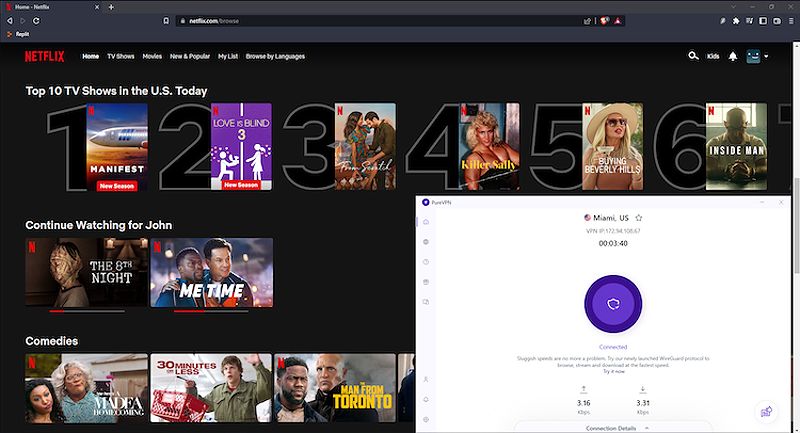This screenshot has width=800, height=433.
Task: Click Me Time progress bar
Action: pyautogui.click(x=211, y=311)
